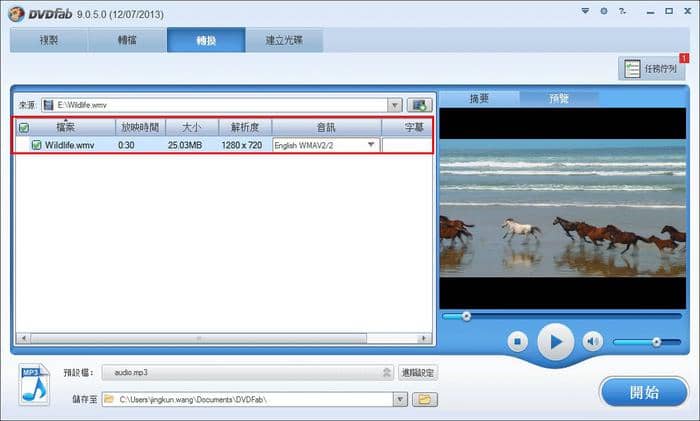This screenshot has width=700, height=421.
Task: Click the 25.03MB size cell
Action: click(x=185, y=145)
